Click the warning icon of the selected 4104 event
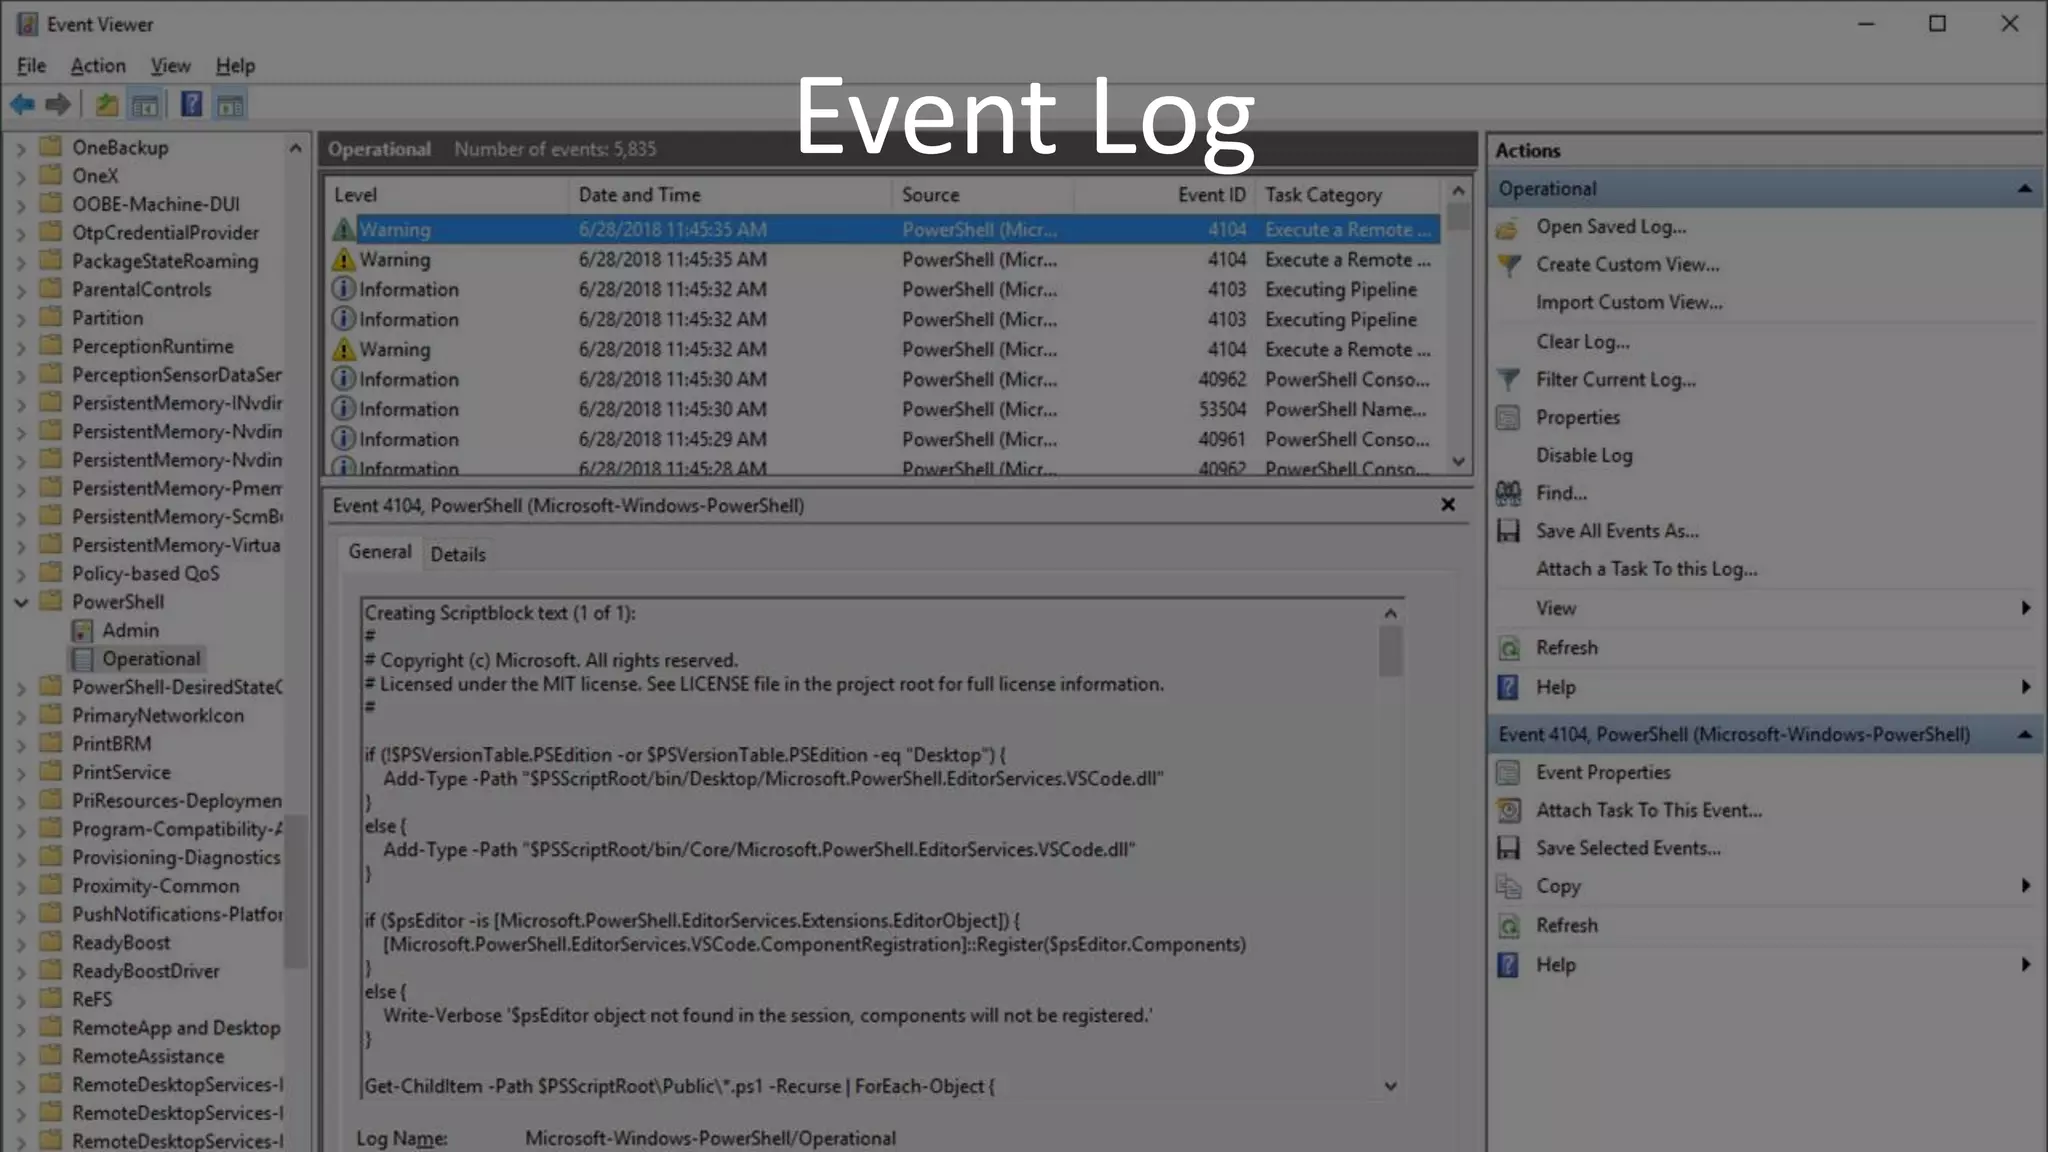This screenshot has width=2048, height=1152. [343, 229]
